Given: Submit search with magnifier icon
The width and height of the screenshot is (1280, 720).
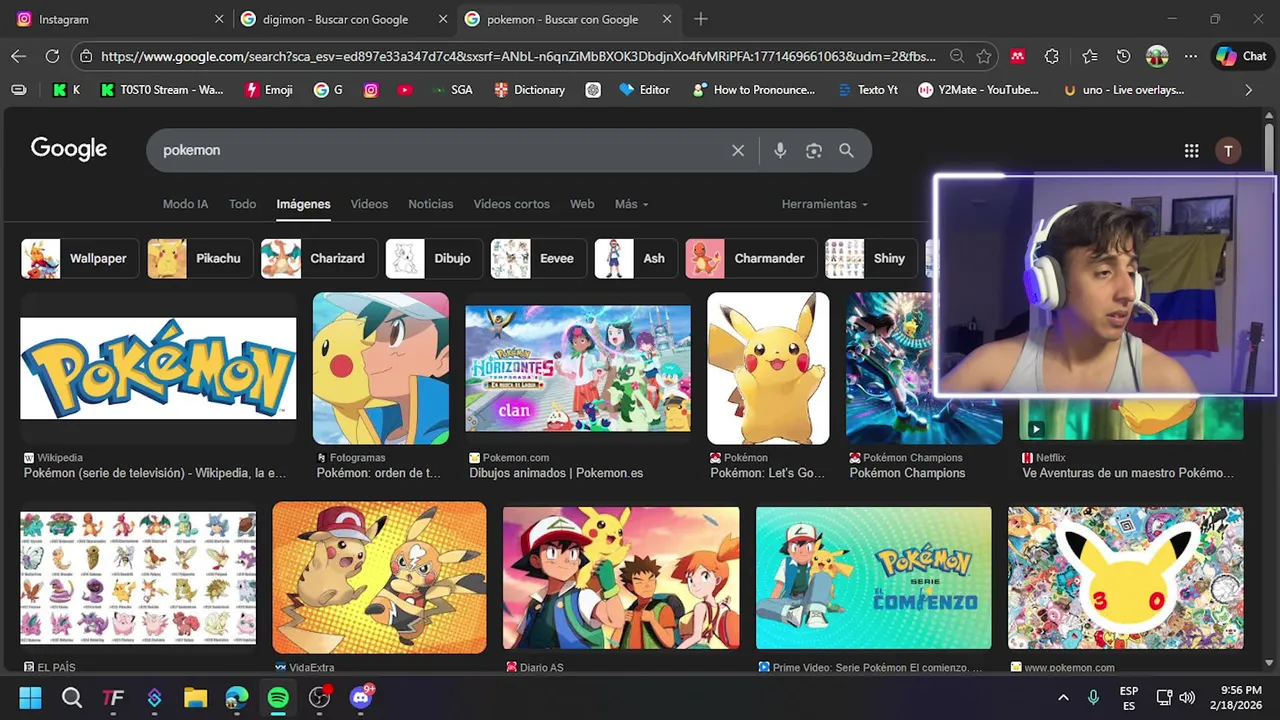Looking at the screenshot, I should 846,150.
